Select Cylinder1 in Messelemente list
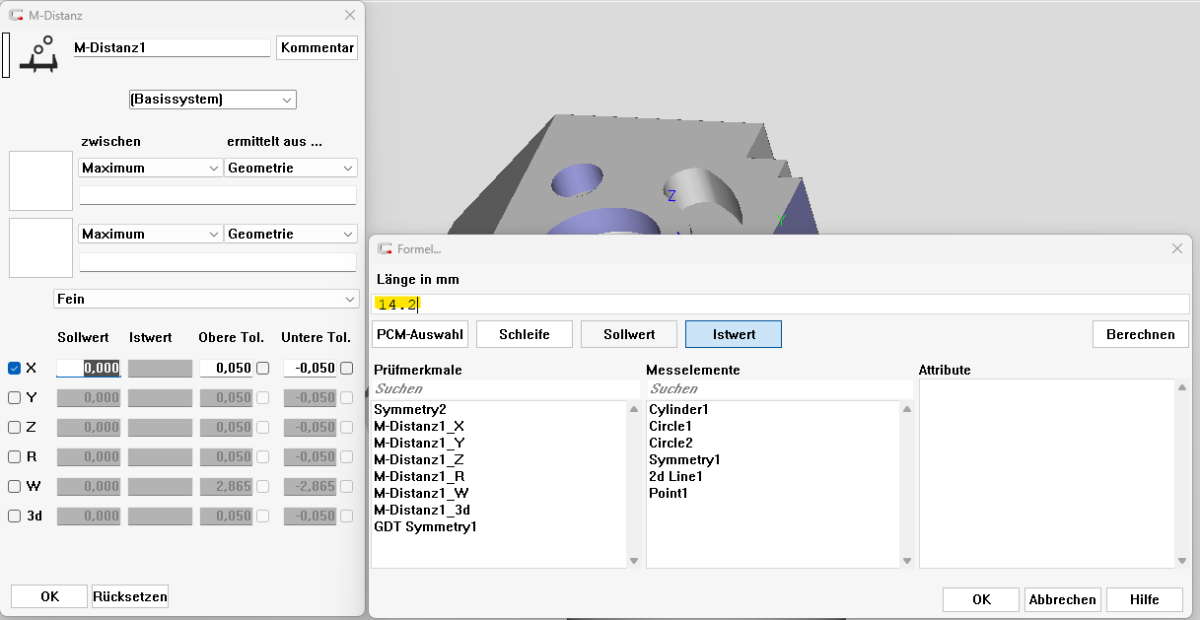The image size is (1200, 620). (x=679, y=409)
